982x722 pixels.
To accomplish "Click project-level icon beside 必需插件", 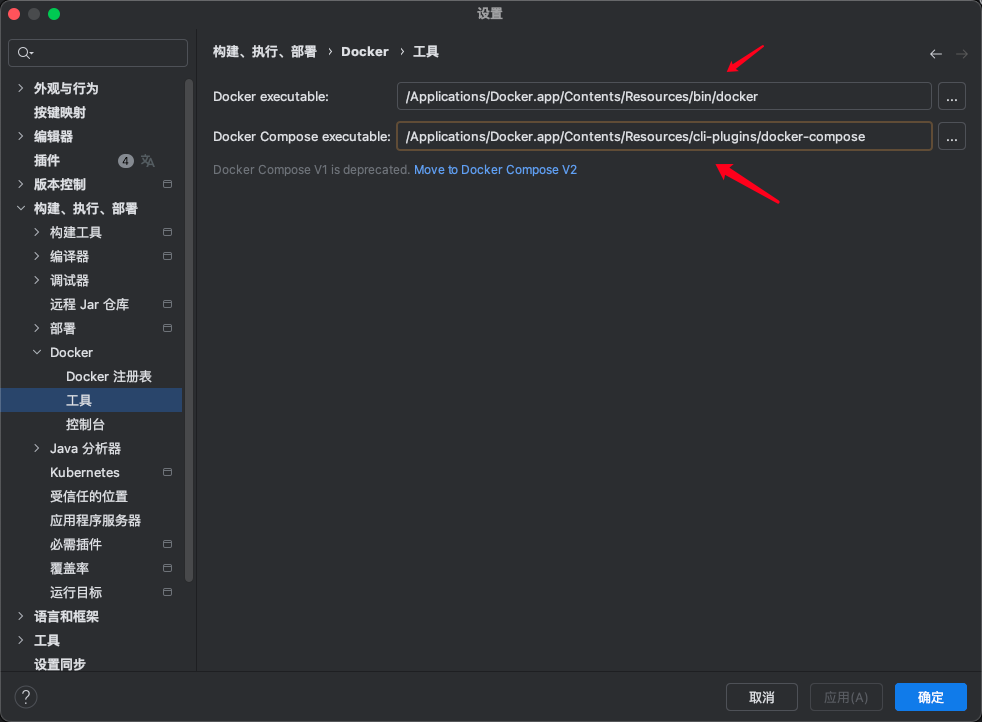I will [167, 544].
